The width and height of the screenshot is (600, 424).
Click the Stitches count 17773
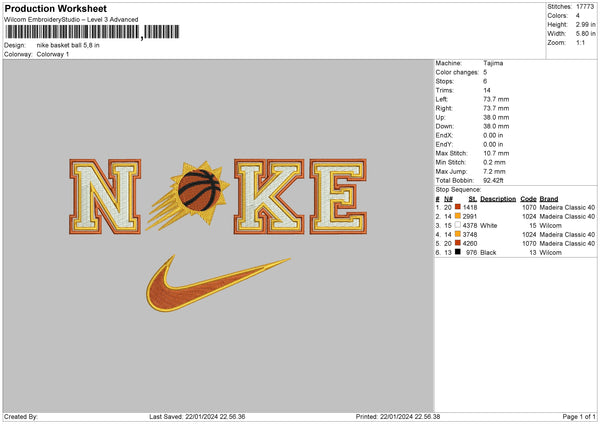point(585,7)
